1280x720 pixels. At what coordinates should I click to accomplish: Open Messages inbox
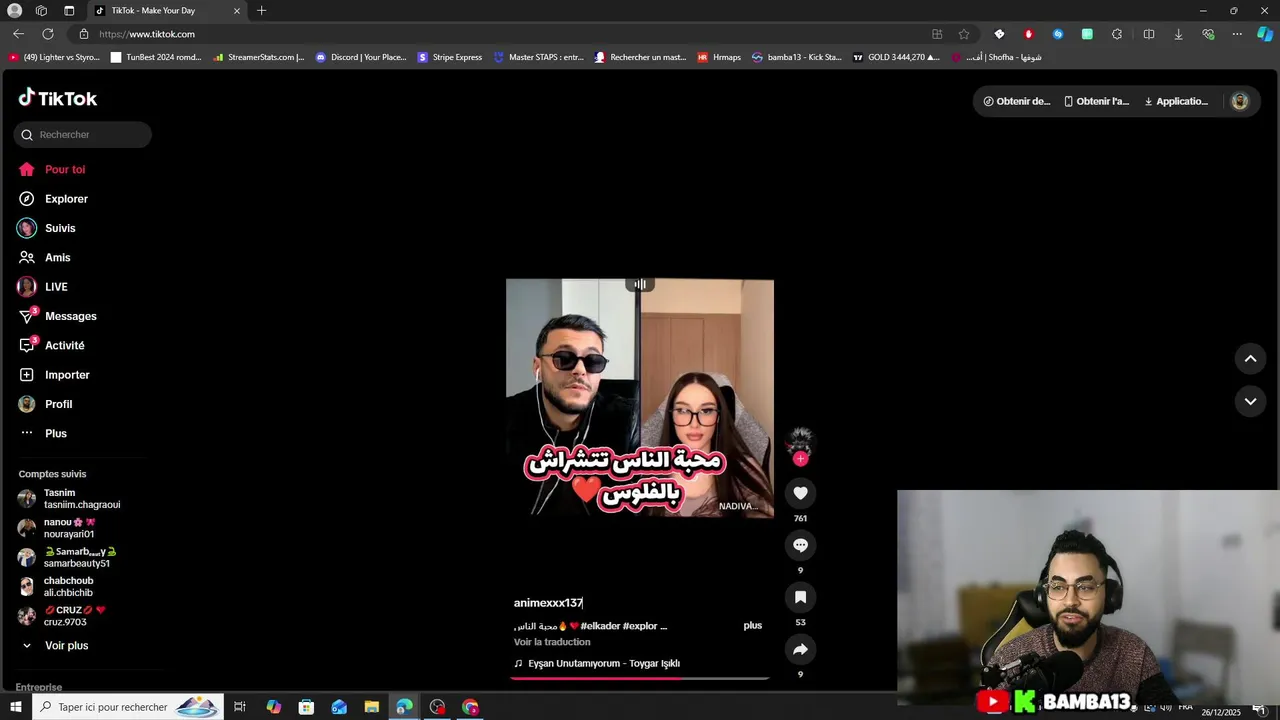point(58,316)
